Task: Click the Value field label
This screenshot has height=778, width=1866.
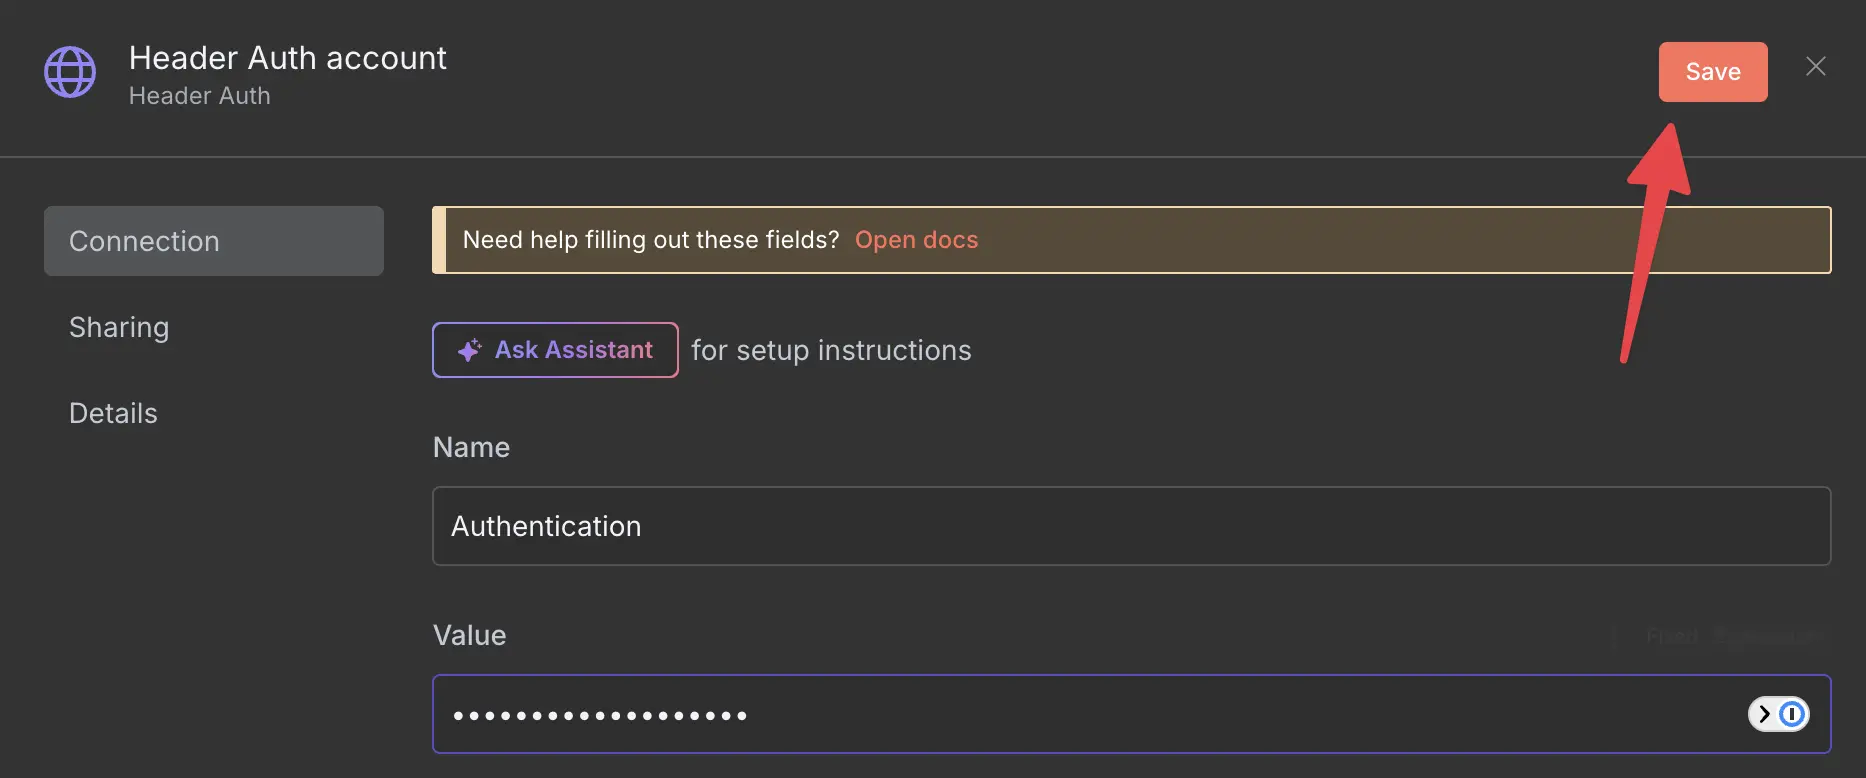Action: [x=469, y=635]
